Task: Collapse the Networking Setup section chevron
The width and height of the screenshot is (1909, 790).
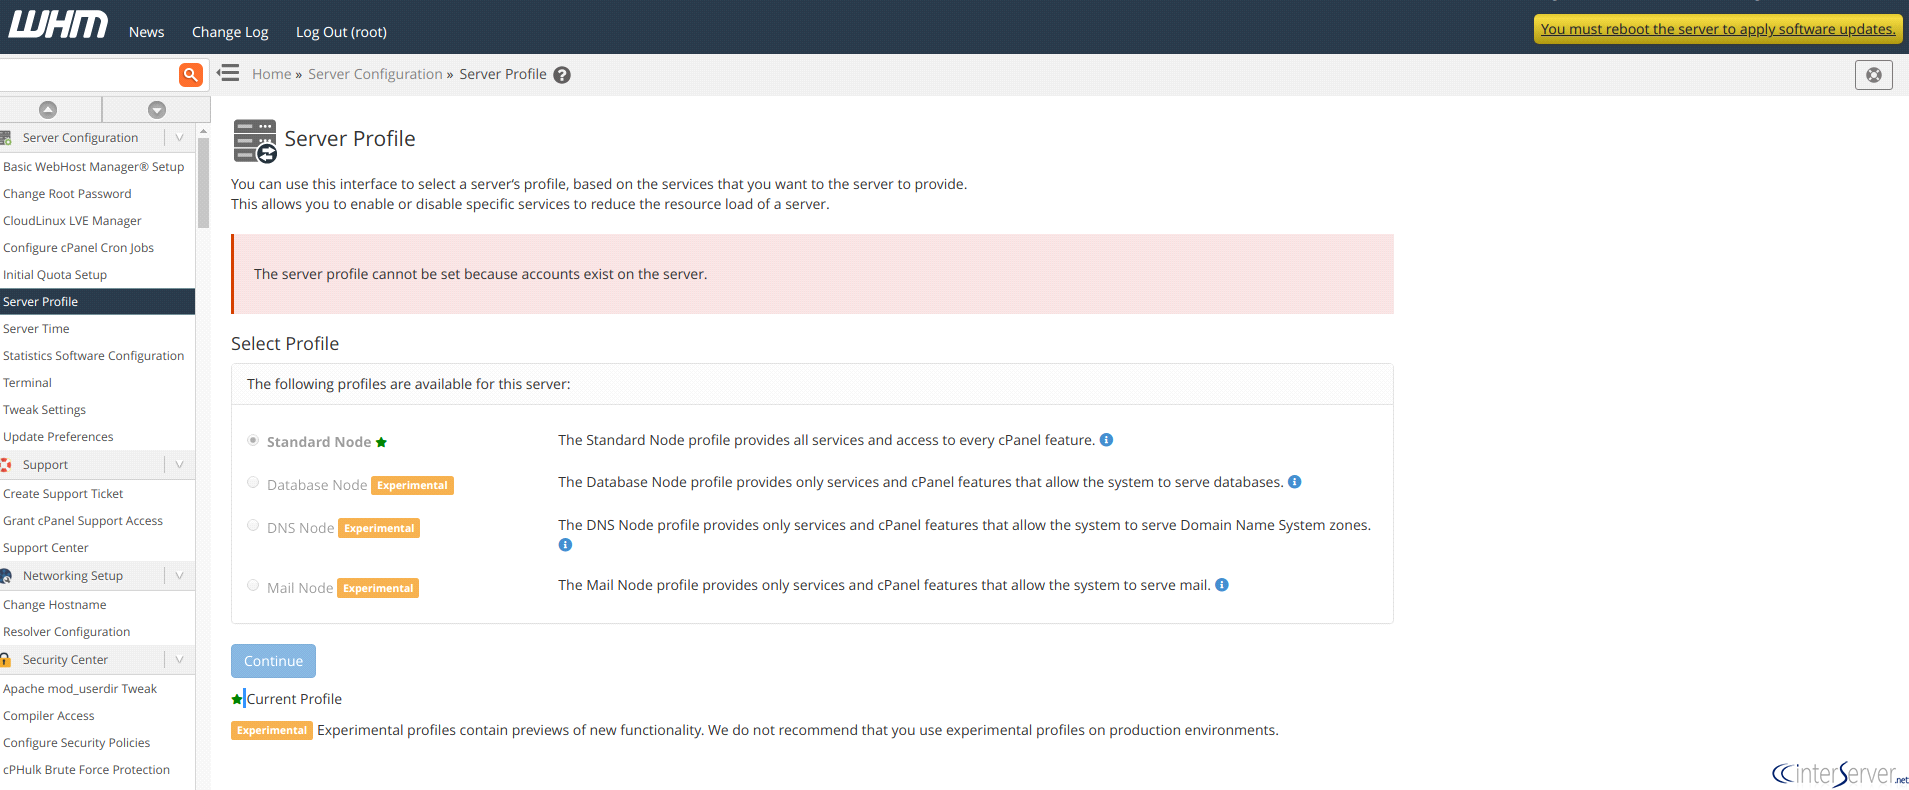Action: [179, 576]
